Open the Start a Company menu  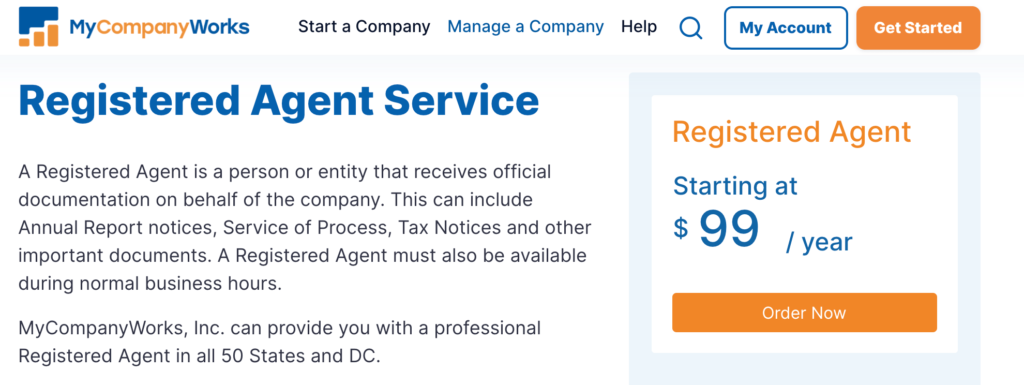[364, 27]
